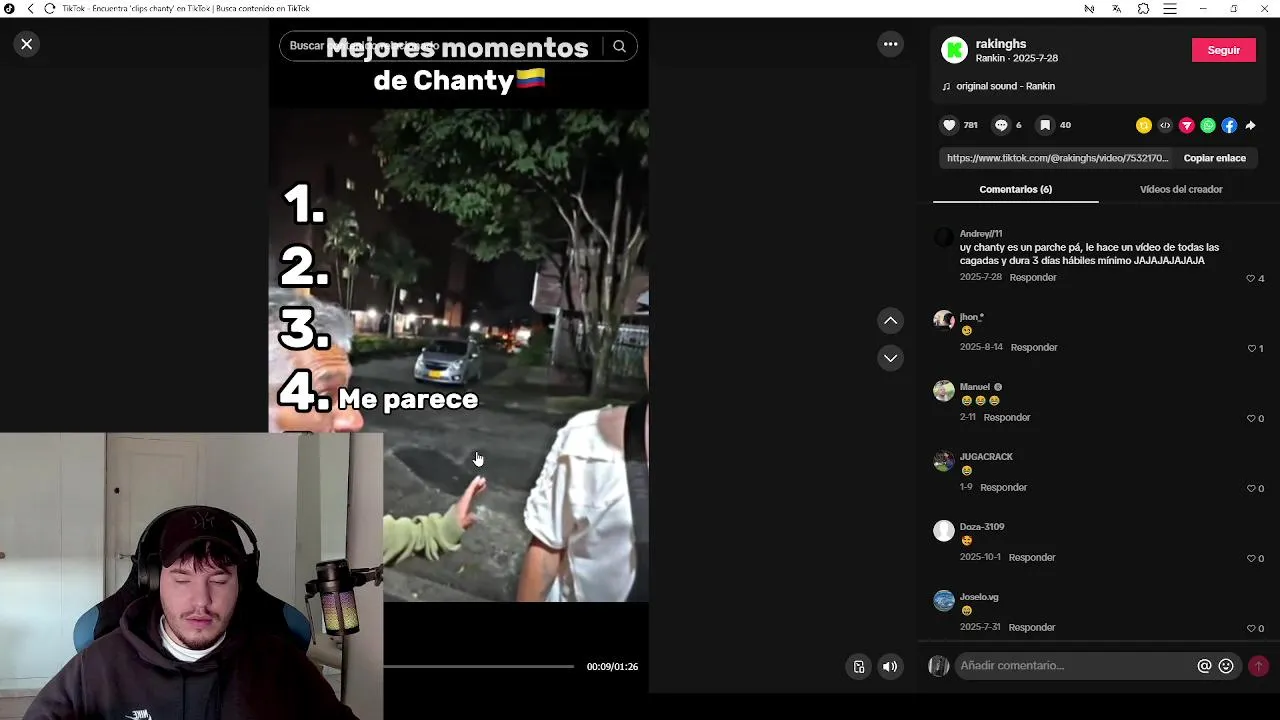
Task: Open comments via the speech bubble icon
Action: click(1001, 125)
